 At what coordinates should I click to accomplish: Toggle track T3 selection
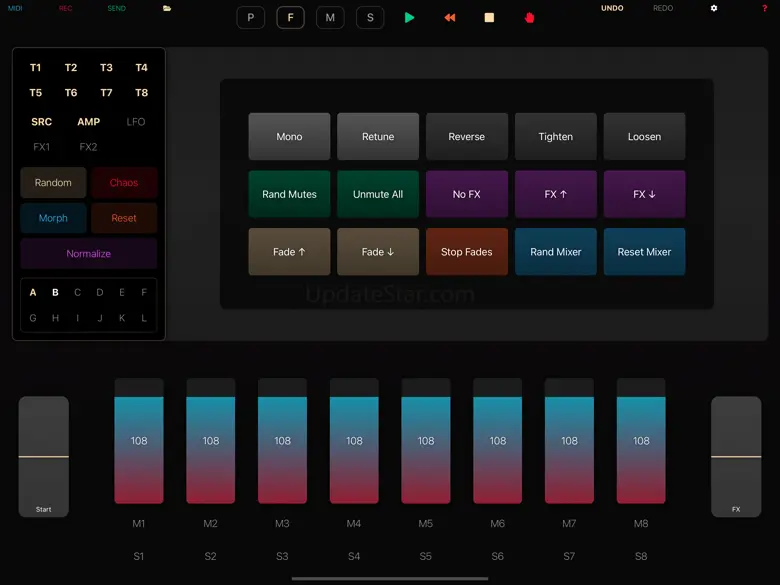point(106,68)
